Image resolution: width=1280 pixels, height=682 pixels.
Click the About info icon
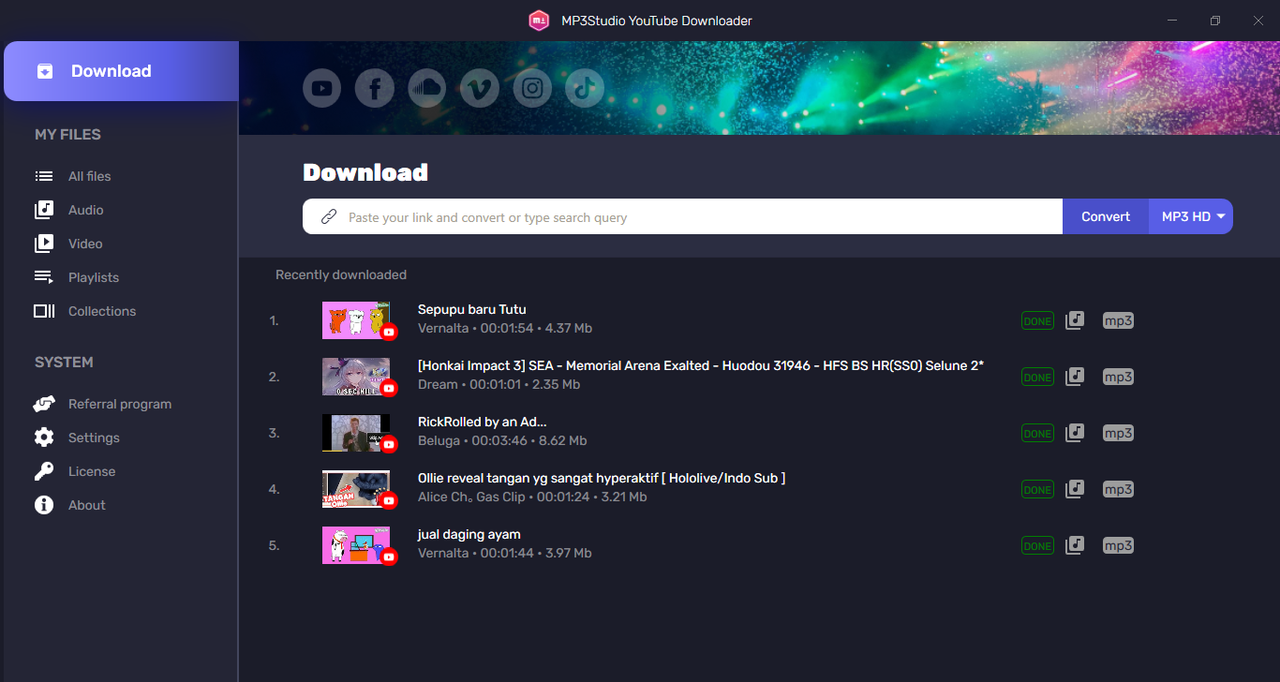(44, 505)
